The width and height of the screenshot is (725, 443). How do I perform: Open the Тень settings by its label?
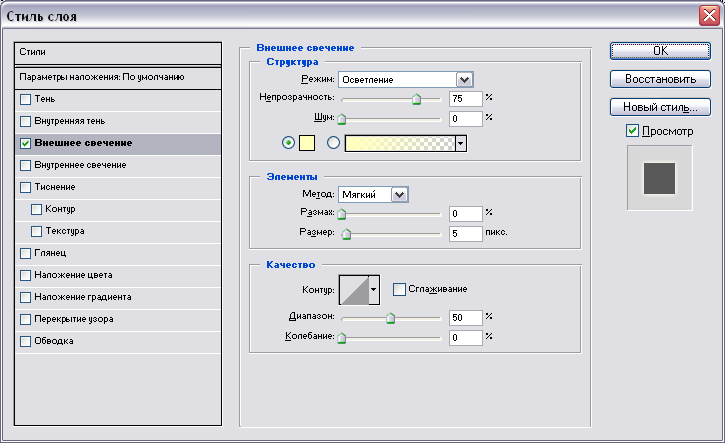(x=45, y=99)
